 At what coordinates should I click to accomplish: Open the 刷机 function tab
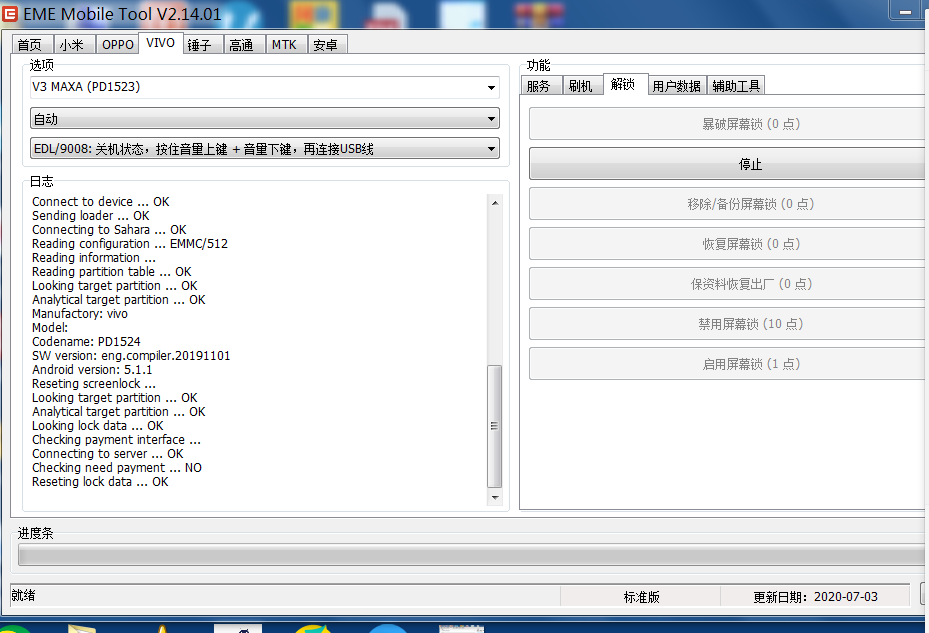click(x=582, y=86)
